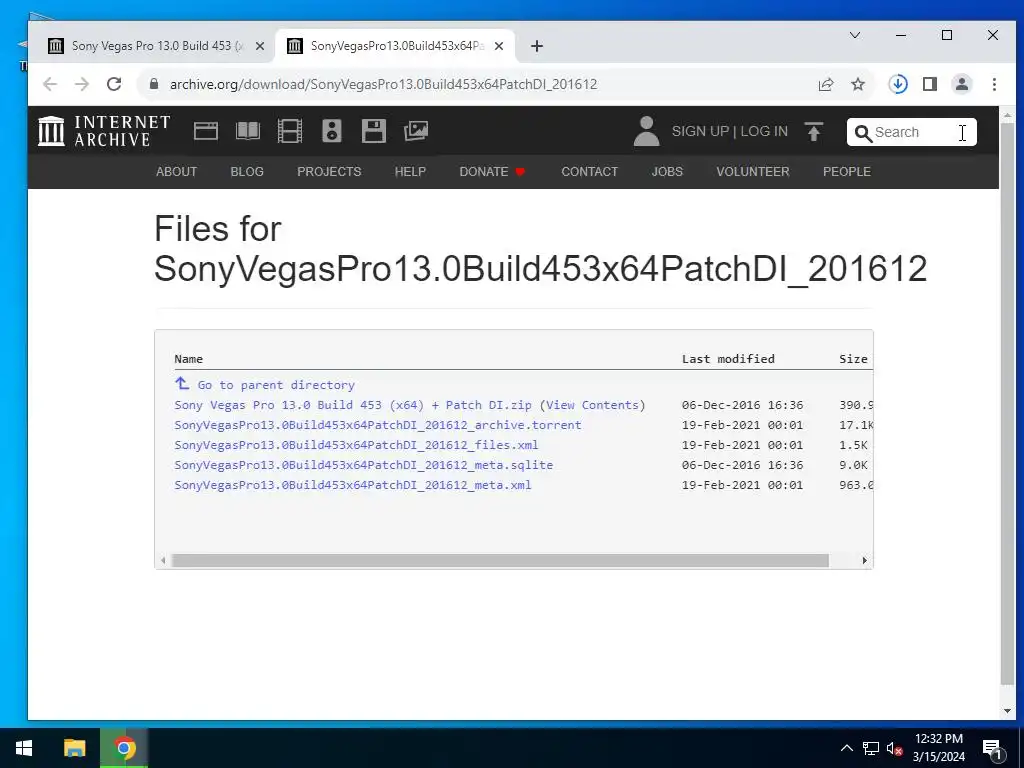The width and height of the screenshot is (1024, 768).
Task: Open the Texts book icon
Action: click(248, 131)
